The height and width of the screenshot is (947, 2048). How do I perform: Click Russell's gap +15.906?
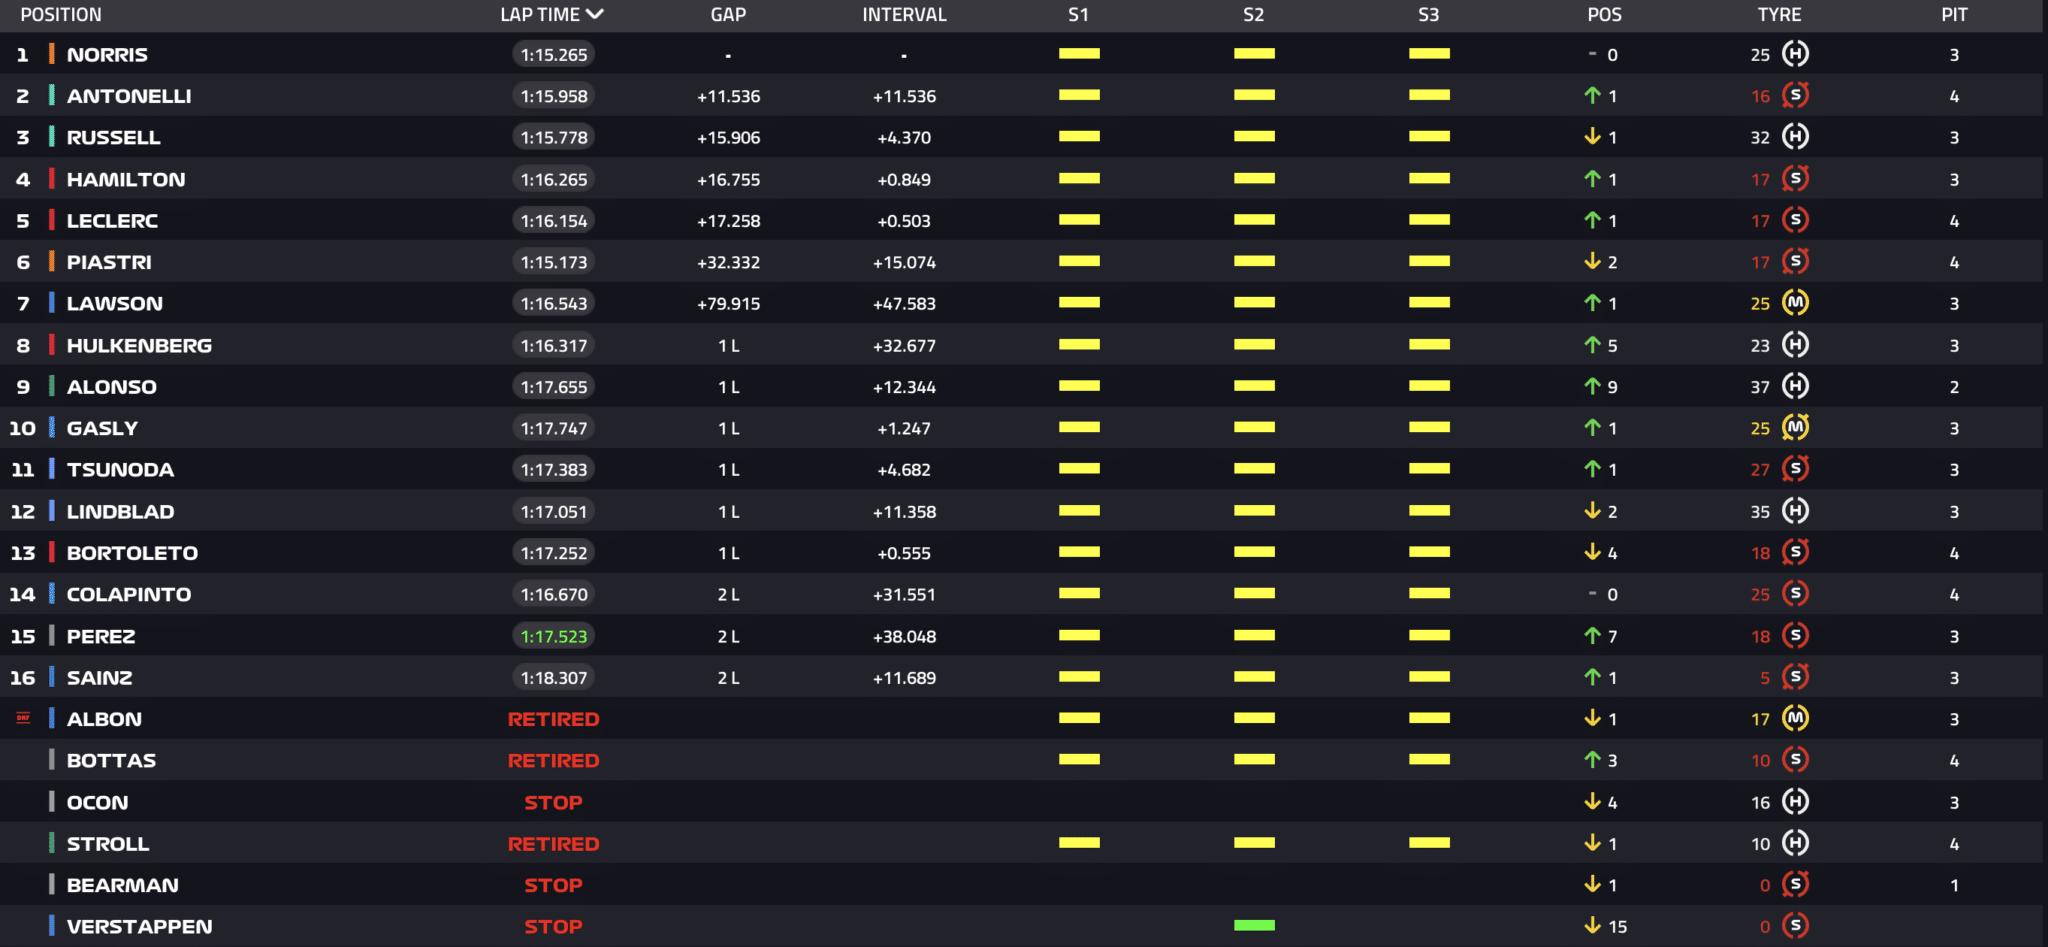tap(728, 138)
